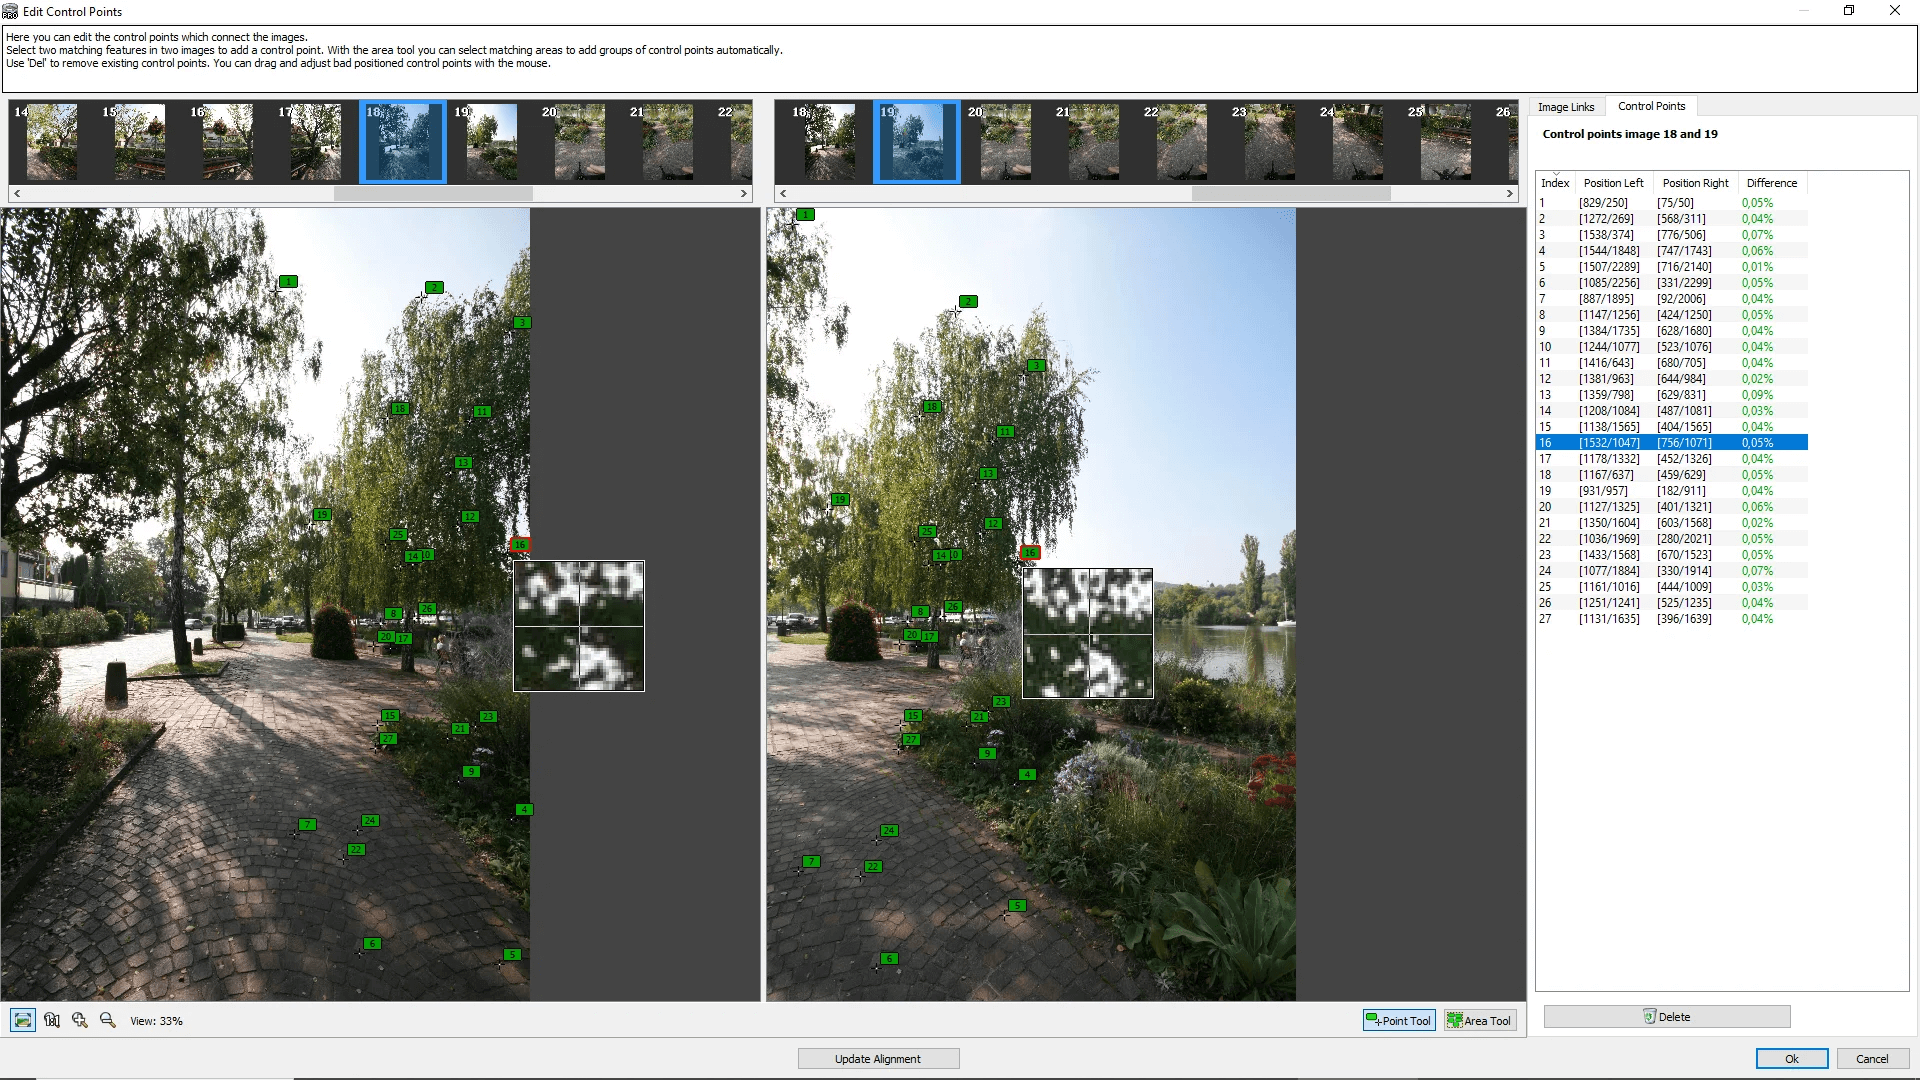Enable the Area Tool

(x=1479, y=1020)
